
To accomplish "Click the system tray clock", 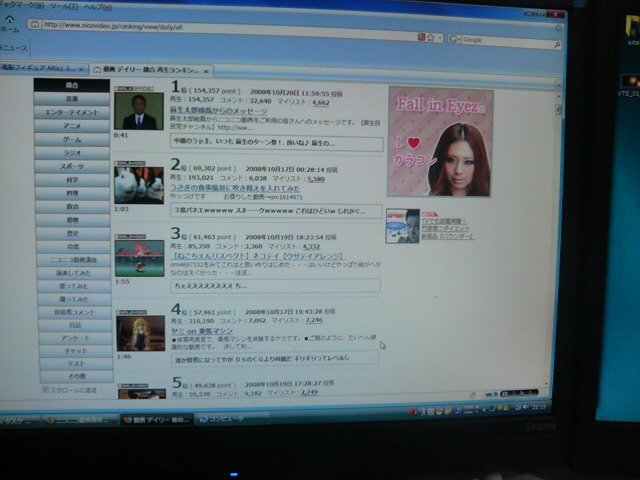I will pos(539,407).
